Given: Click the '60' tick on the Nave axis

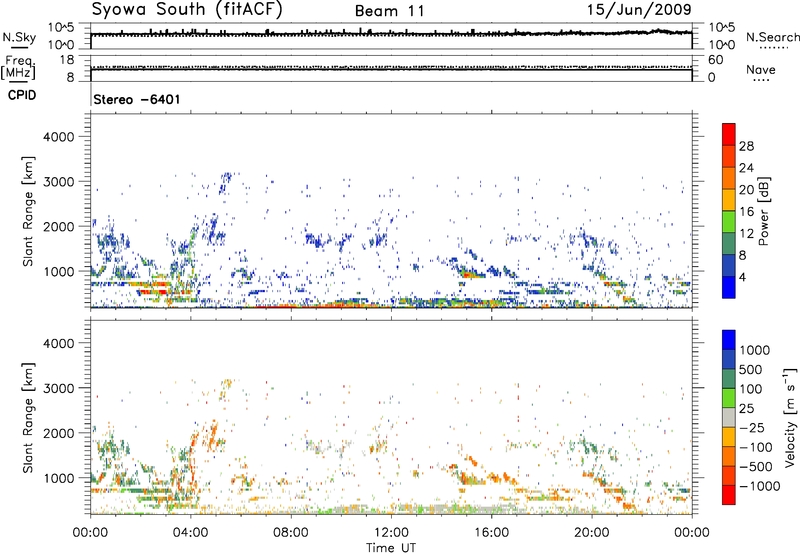Looking at the screenshot, I should pyautogui.click(x=715, y=60).
